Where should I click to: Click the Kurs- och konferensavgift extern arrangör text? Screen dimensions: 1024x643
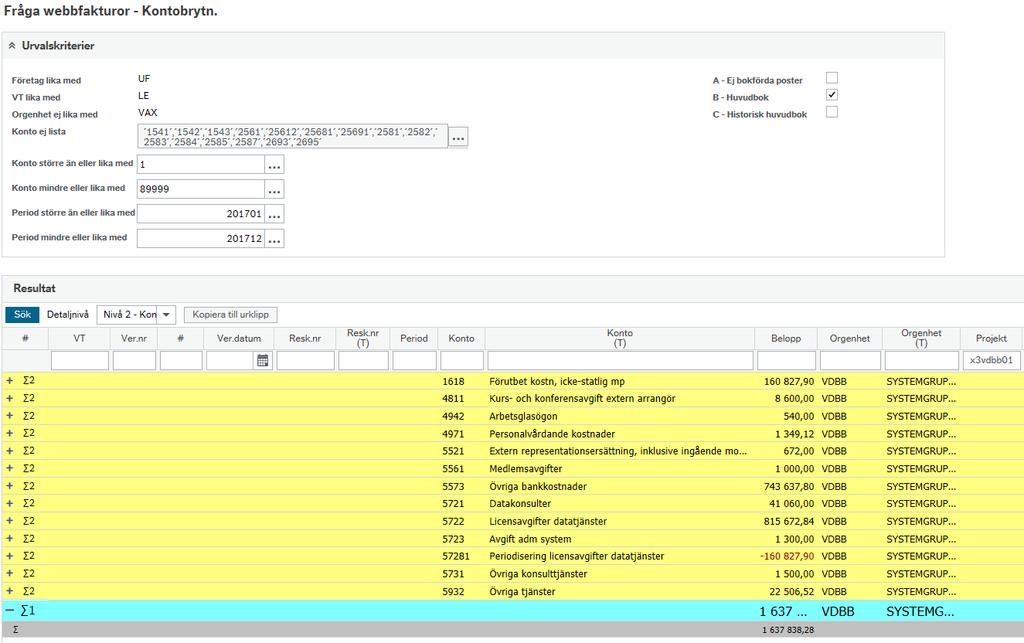pos(583,398)
